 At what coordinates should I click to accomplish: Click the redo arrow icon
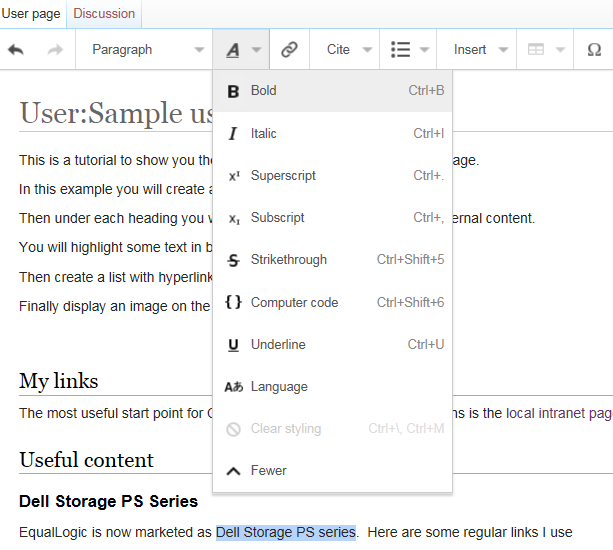(55, 49)
